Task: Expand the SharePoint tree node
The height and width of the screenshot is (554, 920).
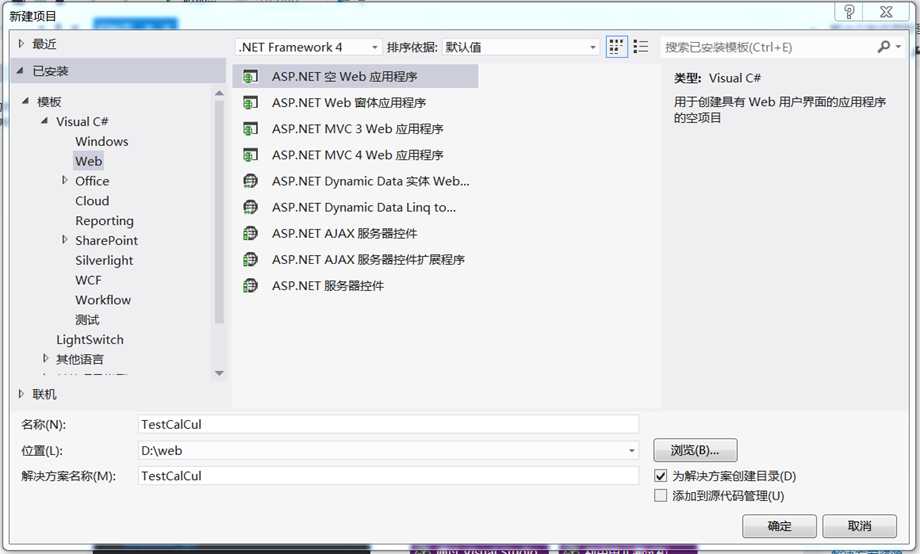Action: point(65,240)
